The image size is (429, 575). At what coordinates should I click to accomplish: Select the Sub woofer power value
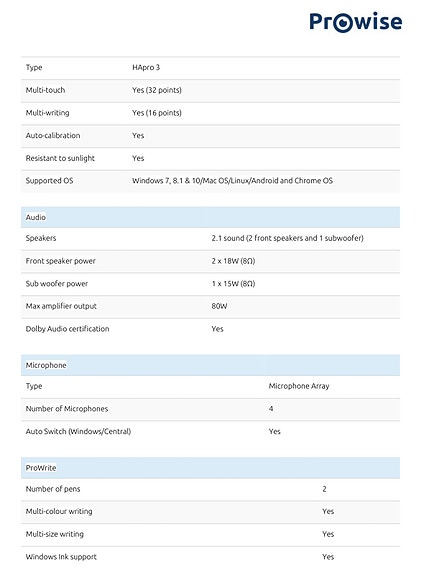point(233,283)
